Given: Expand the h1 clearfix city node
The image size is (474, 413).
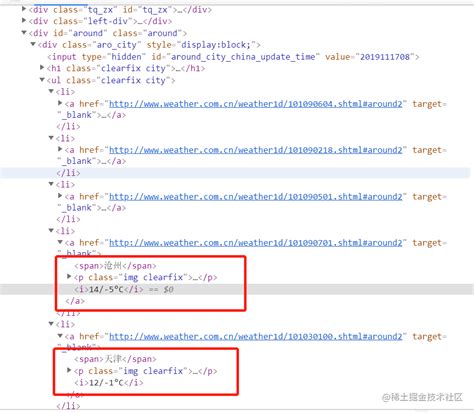Looking at the screenshot, I should [42, 68].
